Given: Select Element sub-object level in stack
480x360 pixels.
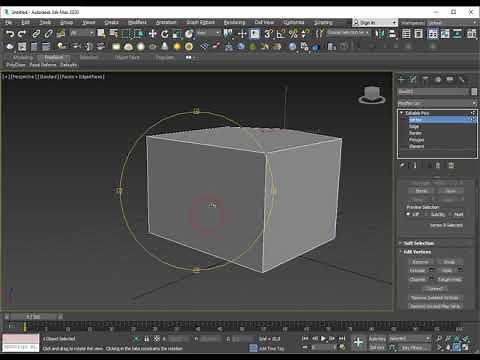Looking at the screenshot, I should [416, 146].
